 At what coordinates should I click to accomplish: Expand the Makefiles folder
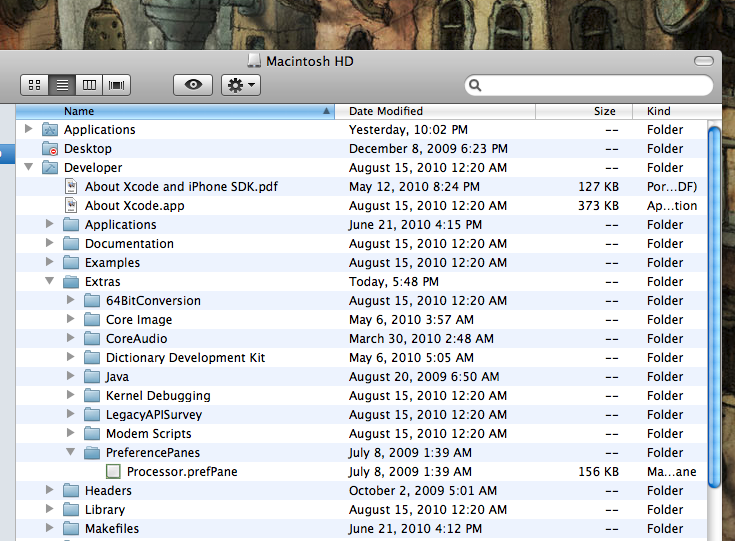(x=49, y=527)
